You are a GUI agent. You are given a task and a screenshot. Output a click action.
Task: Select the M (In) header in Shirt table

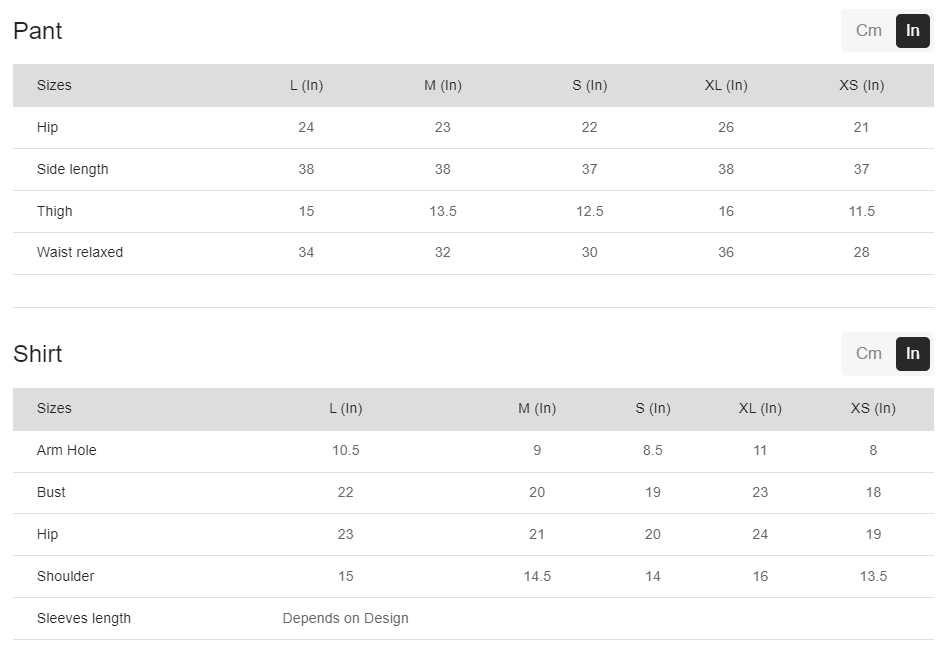pos(537,408)
